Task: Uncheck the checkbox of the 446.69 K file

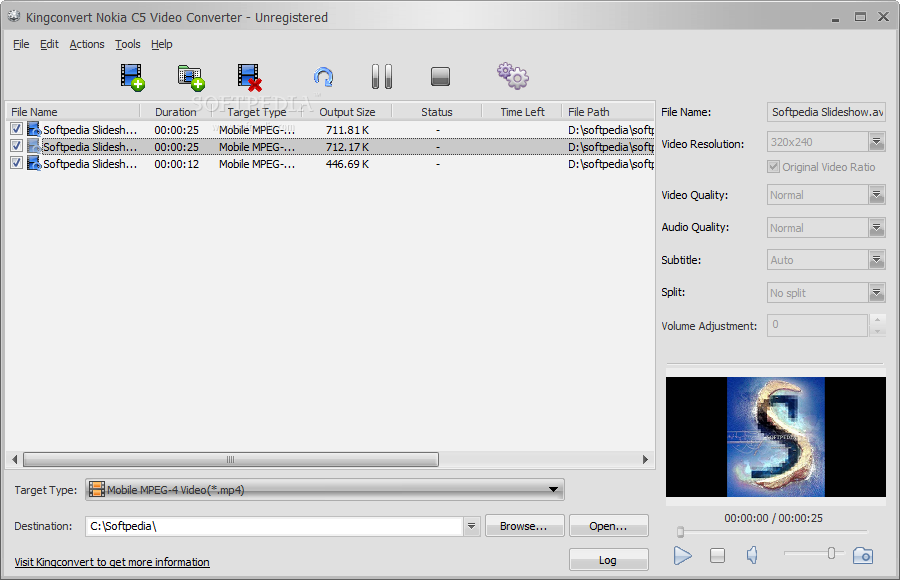Action: pyautogui.click(x=16, y=163)
